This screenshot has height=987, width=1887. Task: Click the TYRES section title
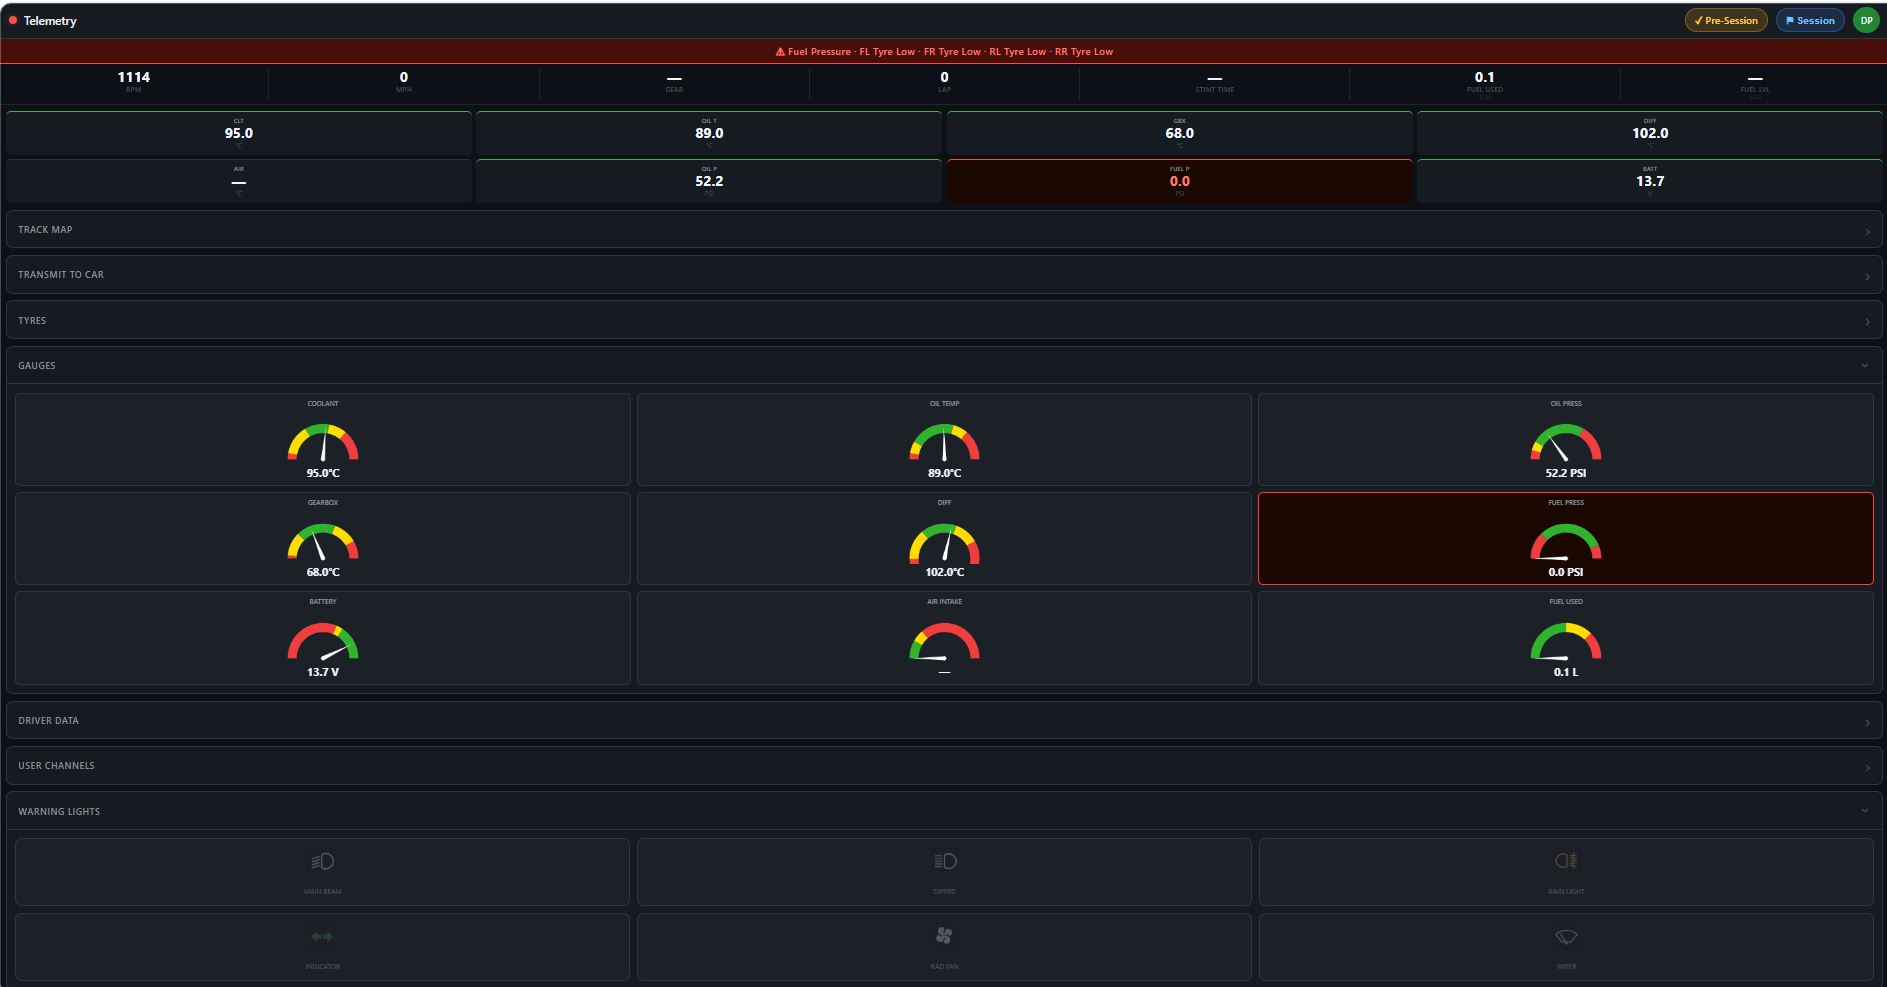pos(32,321)
